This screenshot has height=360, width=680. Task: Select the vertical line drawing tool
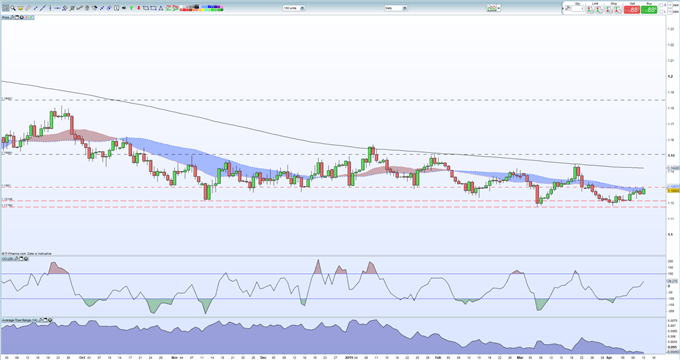50,8
